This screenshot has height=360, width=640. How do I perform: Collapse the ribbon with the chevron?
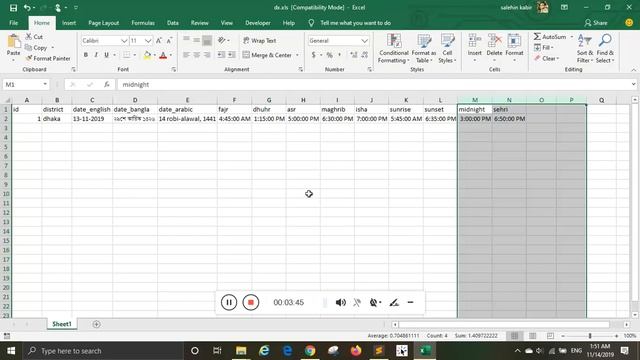[x=633, y=70]
